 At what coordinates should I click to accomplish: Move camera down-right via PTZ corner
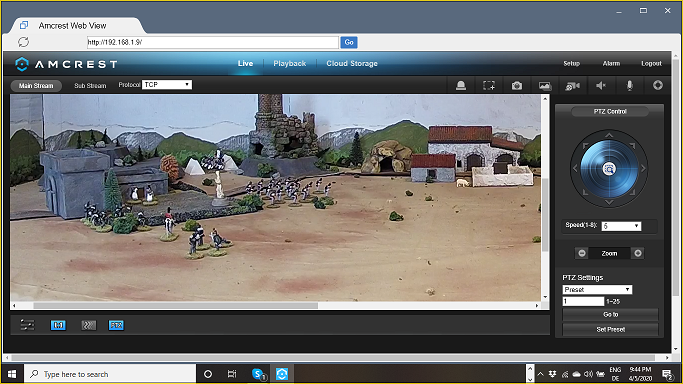(x=632, y=192)
